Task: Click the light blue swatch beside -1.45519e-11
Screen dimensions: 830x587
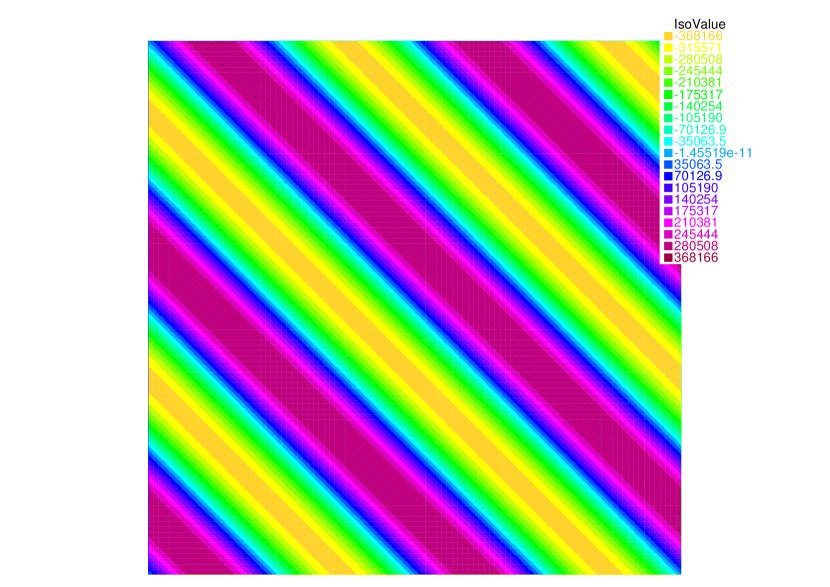Action: click(x=668, y=153)
